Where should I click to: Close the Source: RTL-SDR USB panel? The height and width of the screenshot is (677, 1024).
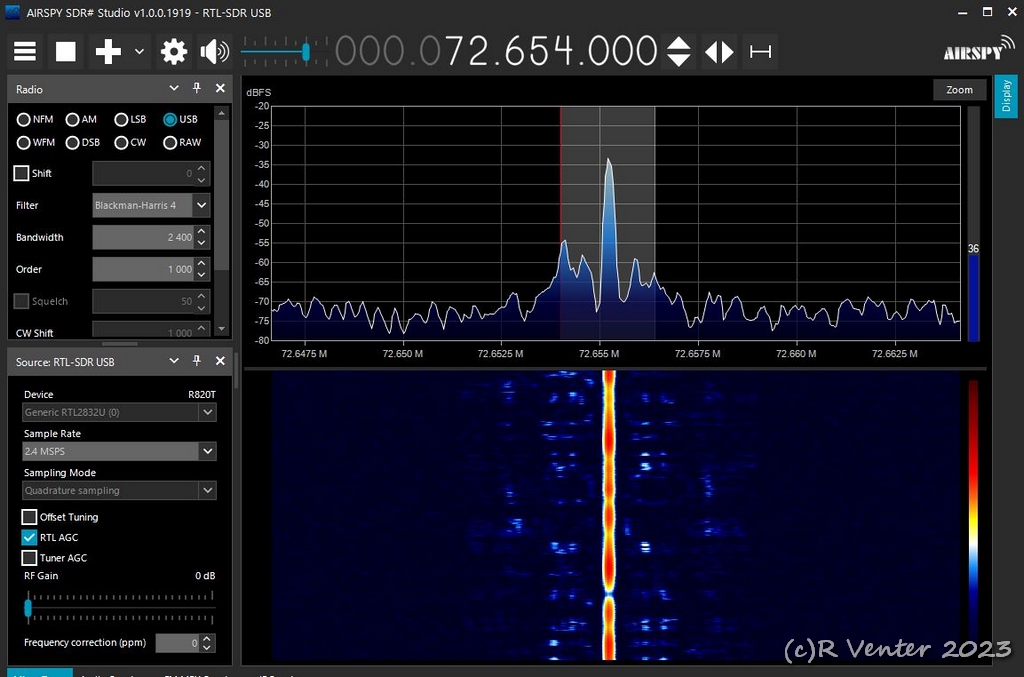pos(220,361)
